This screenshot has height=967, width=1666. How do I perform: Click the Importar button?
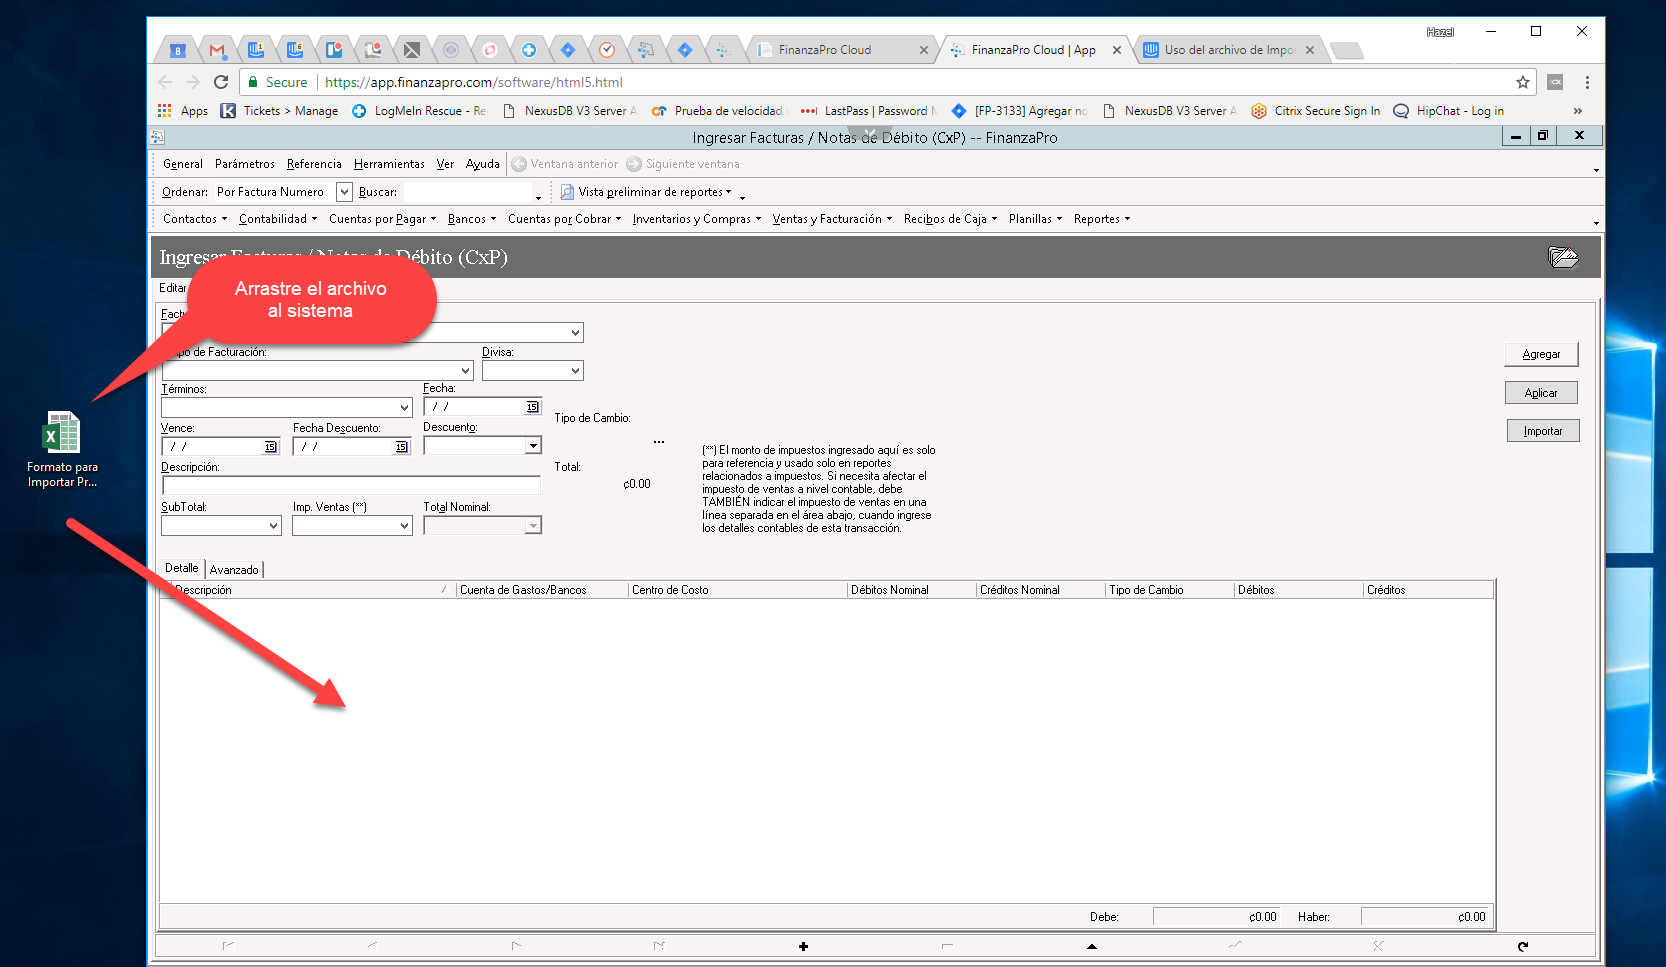tap(1543, 431)
